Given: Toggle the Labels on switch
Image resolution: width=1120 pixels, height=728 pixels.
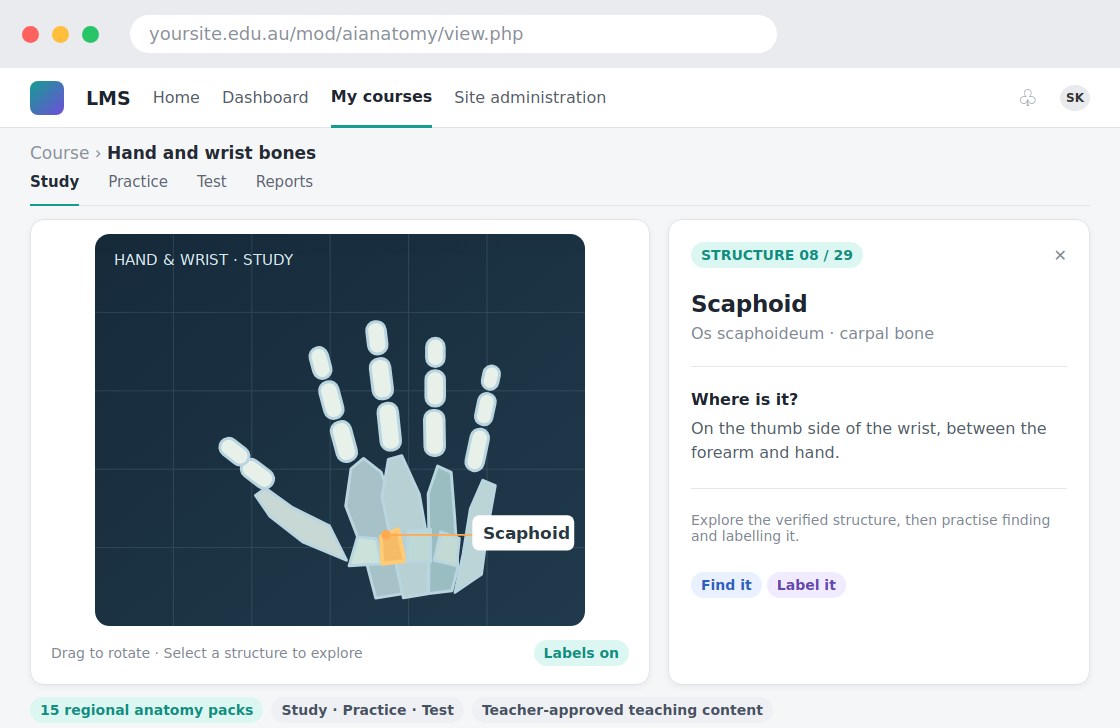Looking at the screenshot, I should coord(581,653).
